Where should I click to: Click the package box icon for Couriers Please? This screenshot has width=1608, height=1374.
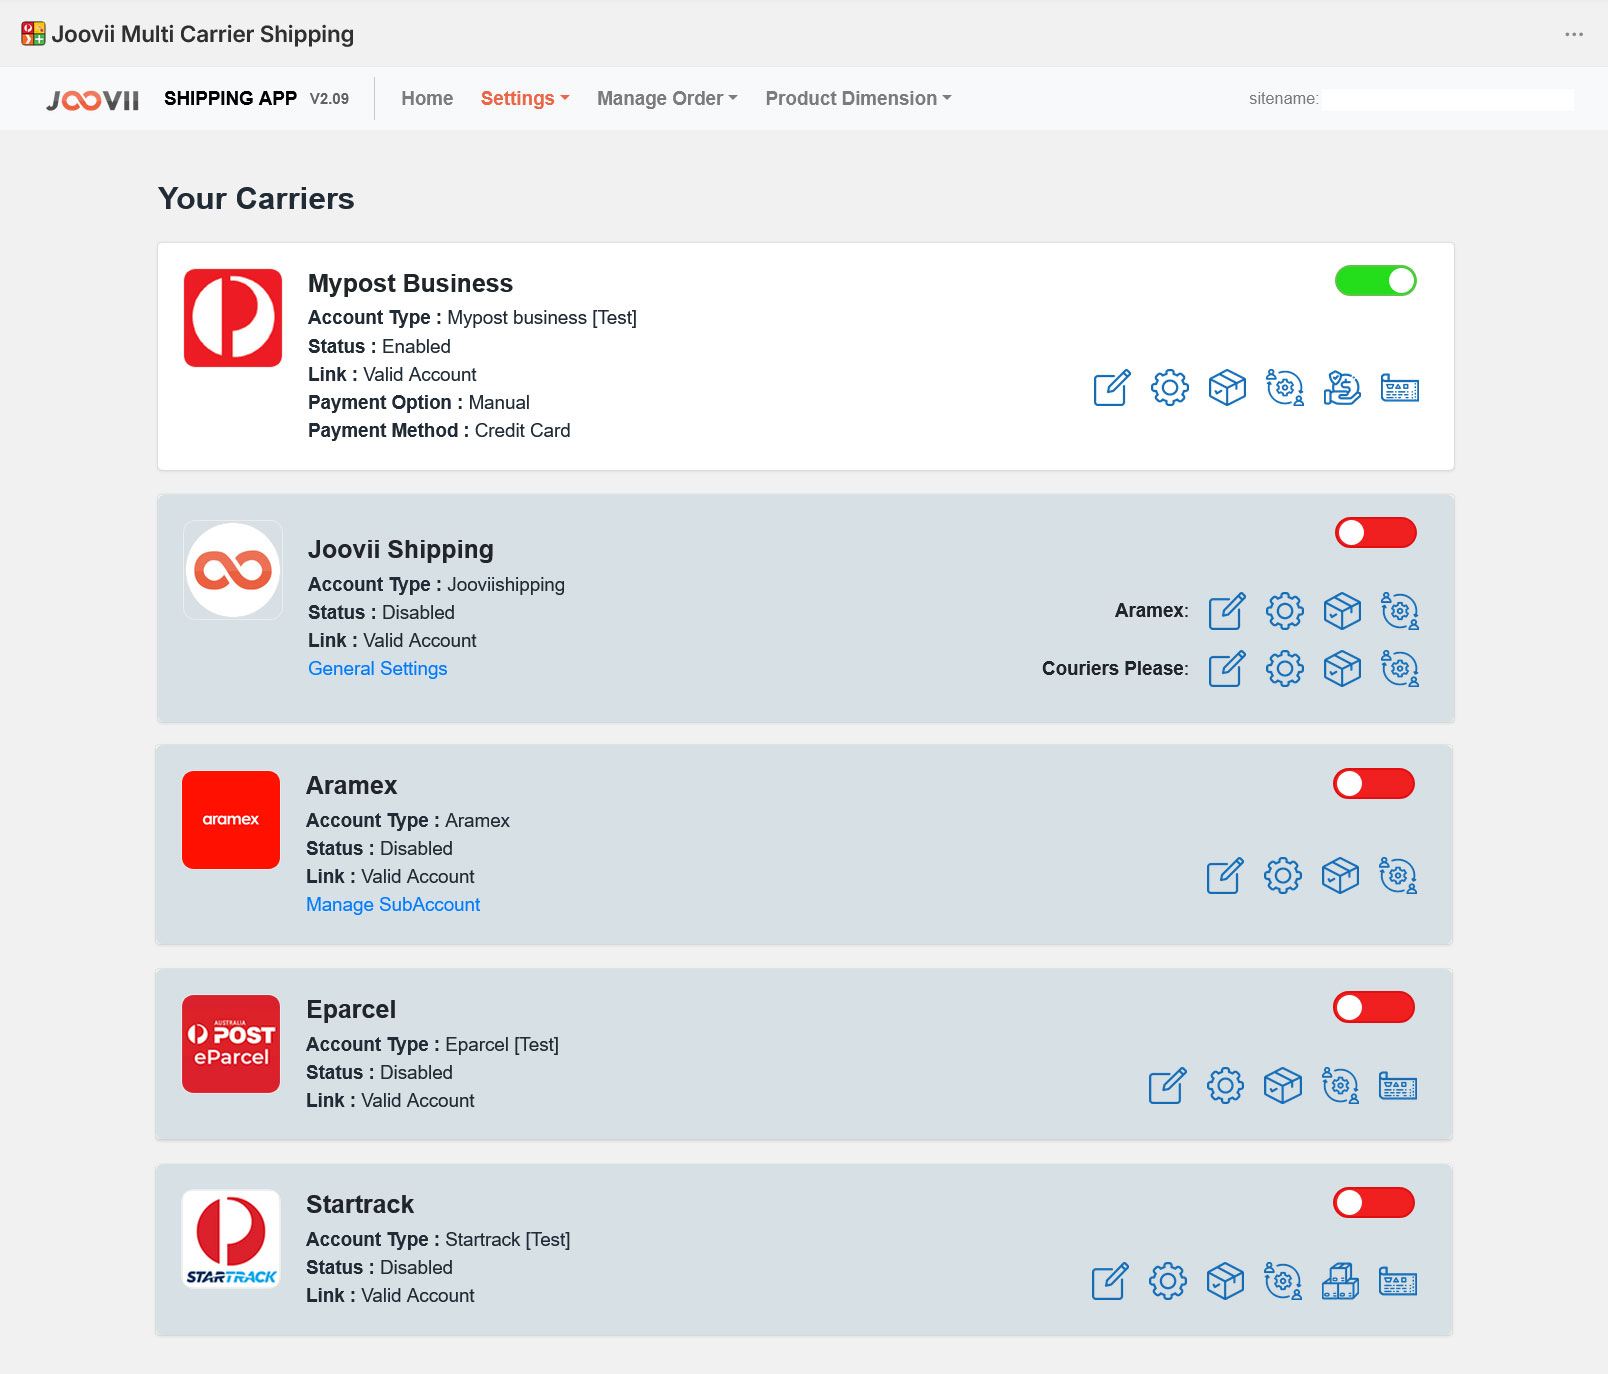(1342, 669)
